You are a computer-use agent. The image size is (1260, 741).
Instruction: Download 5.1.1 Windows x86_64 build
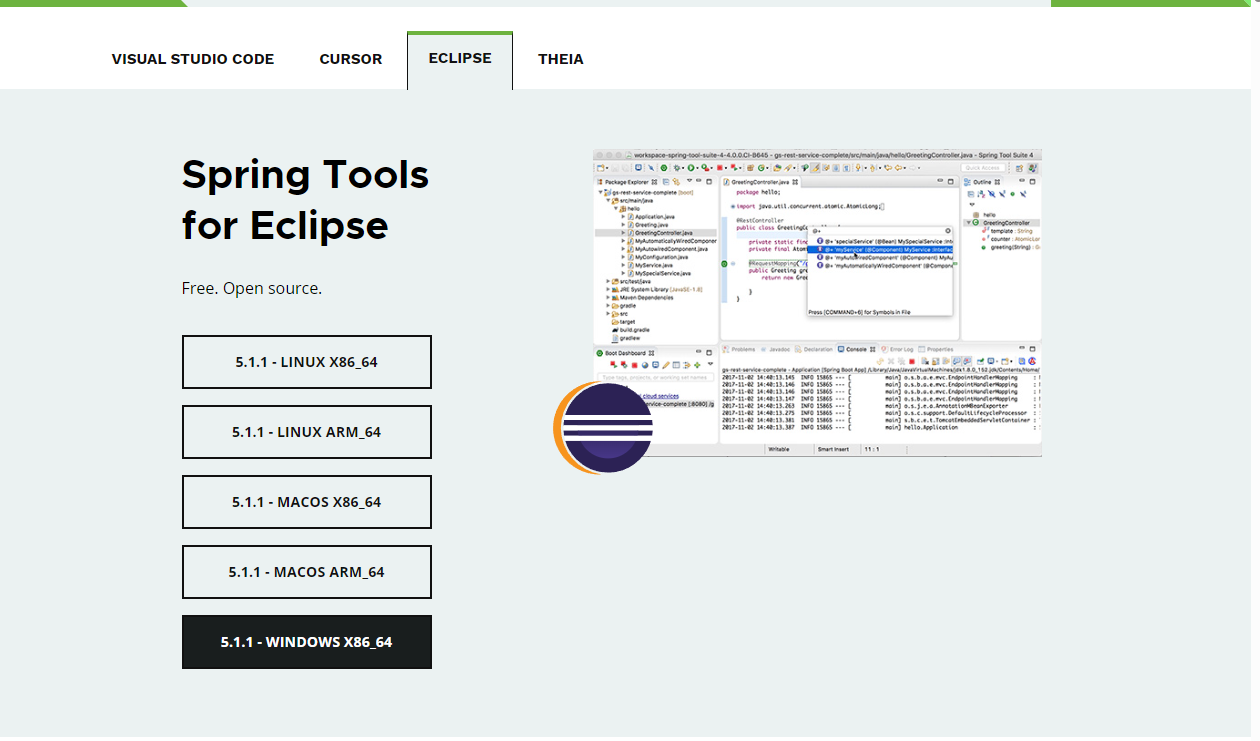(x=307, y=642)
